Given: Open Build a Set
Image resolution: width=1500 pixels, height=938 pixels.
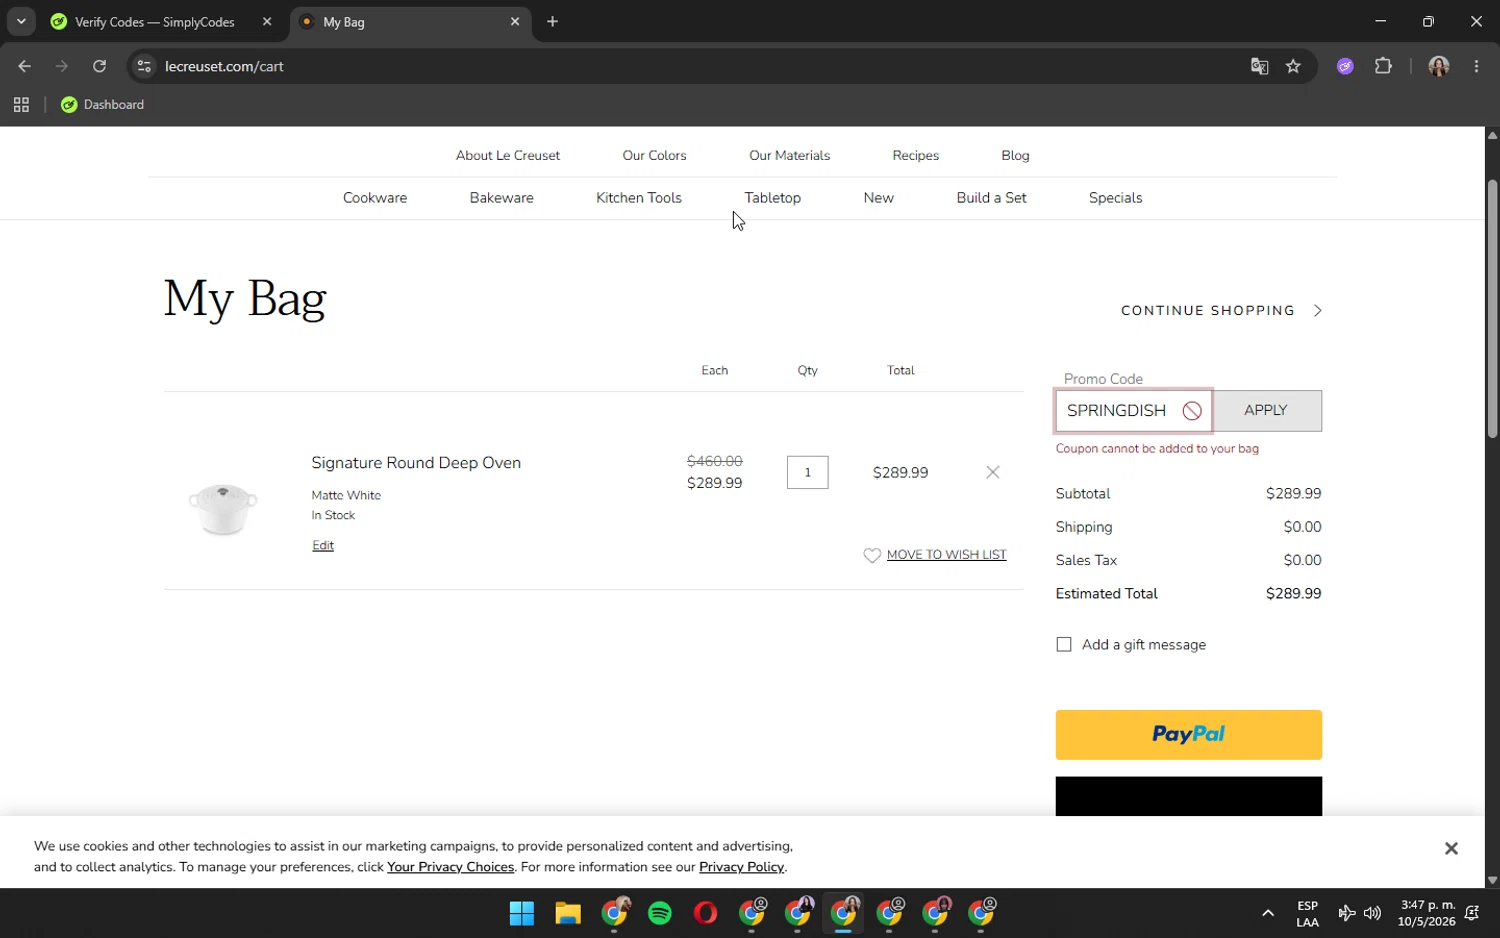Looking at the screenshot, I should [x=991, y=198].
